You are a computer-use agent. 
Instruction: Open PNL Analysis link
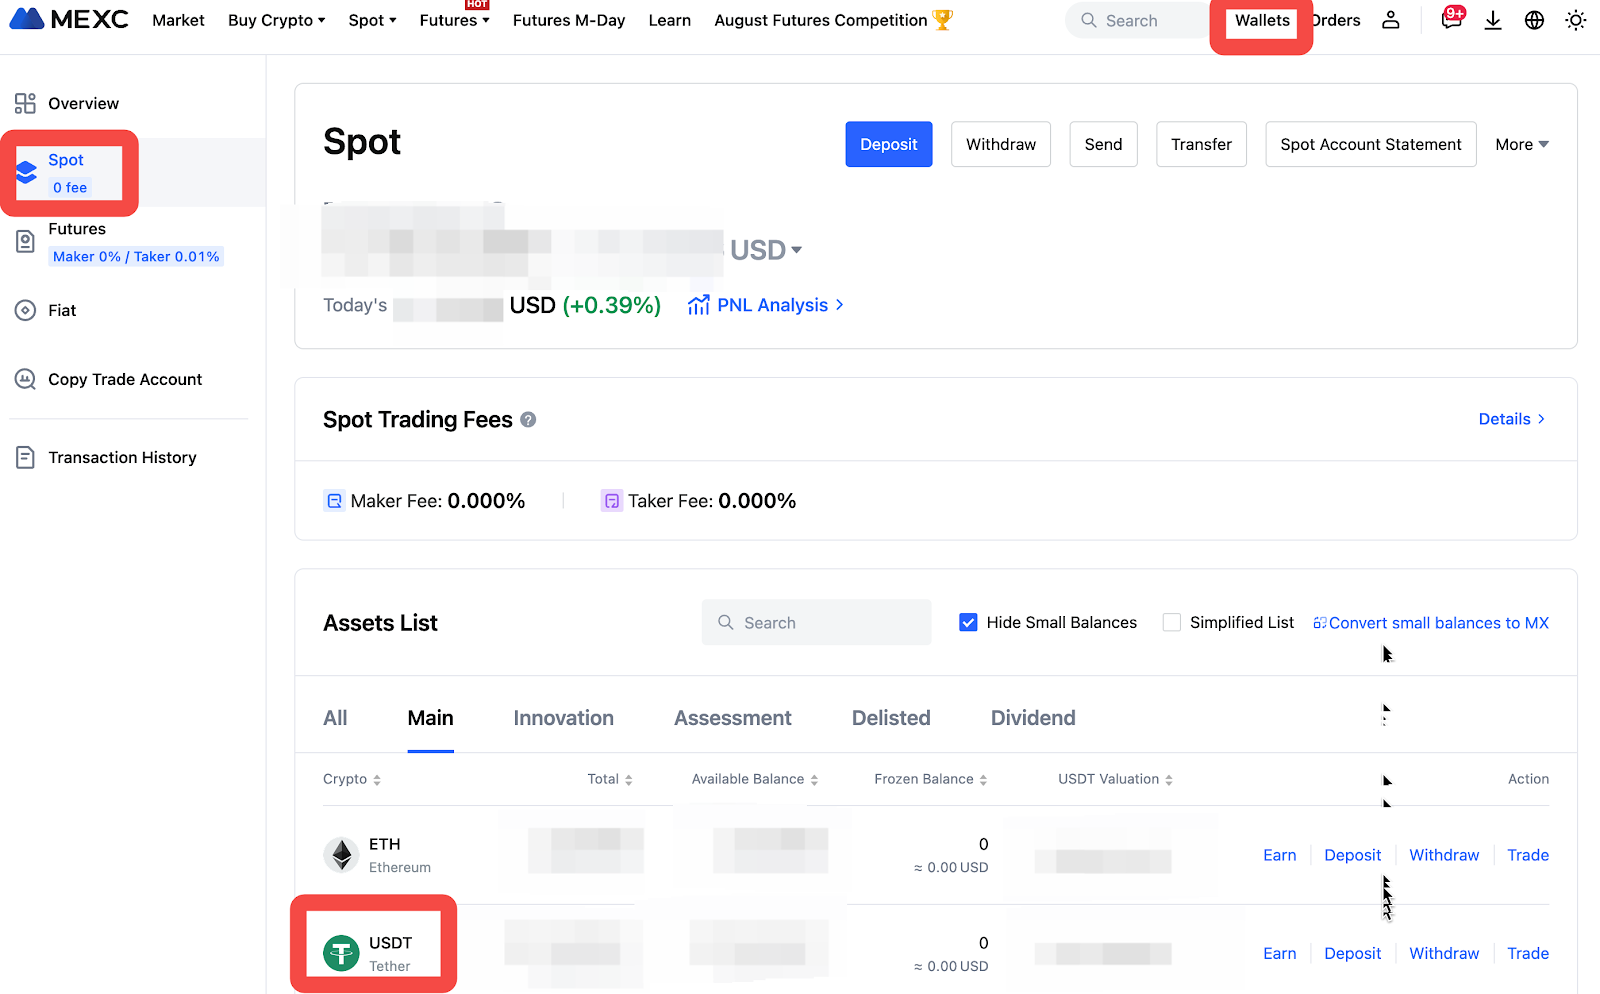[x=772, y=305]
